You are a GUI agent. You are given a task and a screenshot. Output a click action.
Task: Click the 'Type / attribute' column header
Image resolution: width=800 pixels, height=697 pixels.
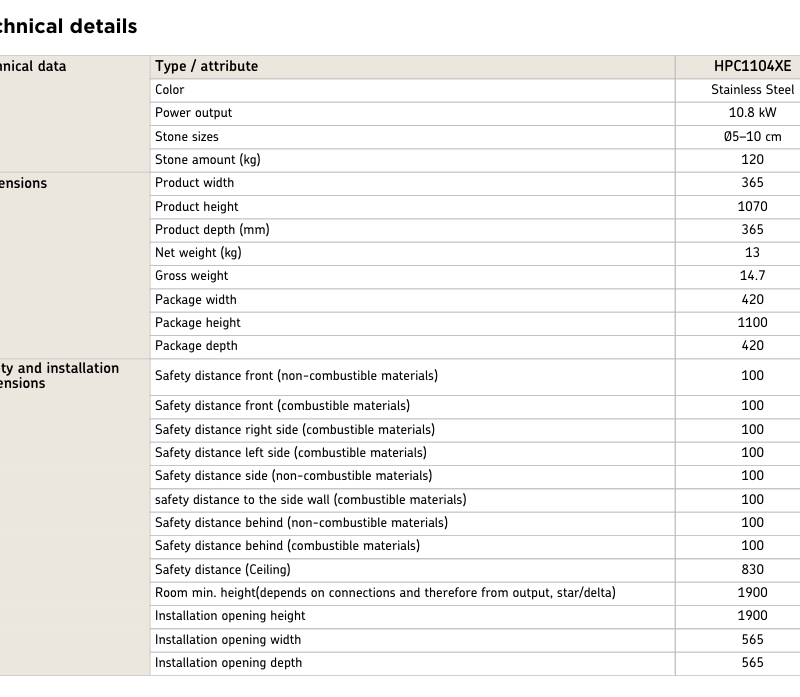206,67
